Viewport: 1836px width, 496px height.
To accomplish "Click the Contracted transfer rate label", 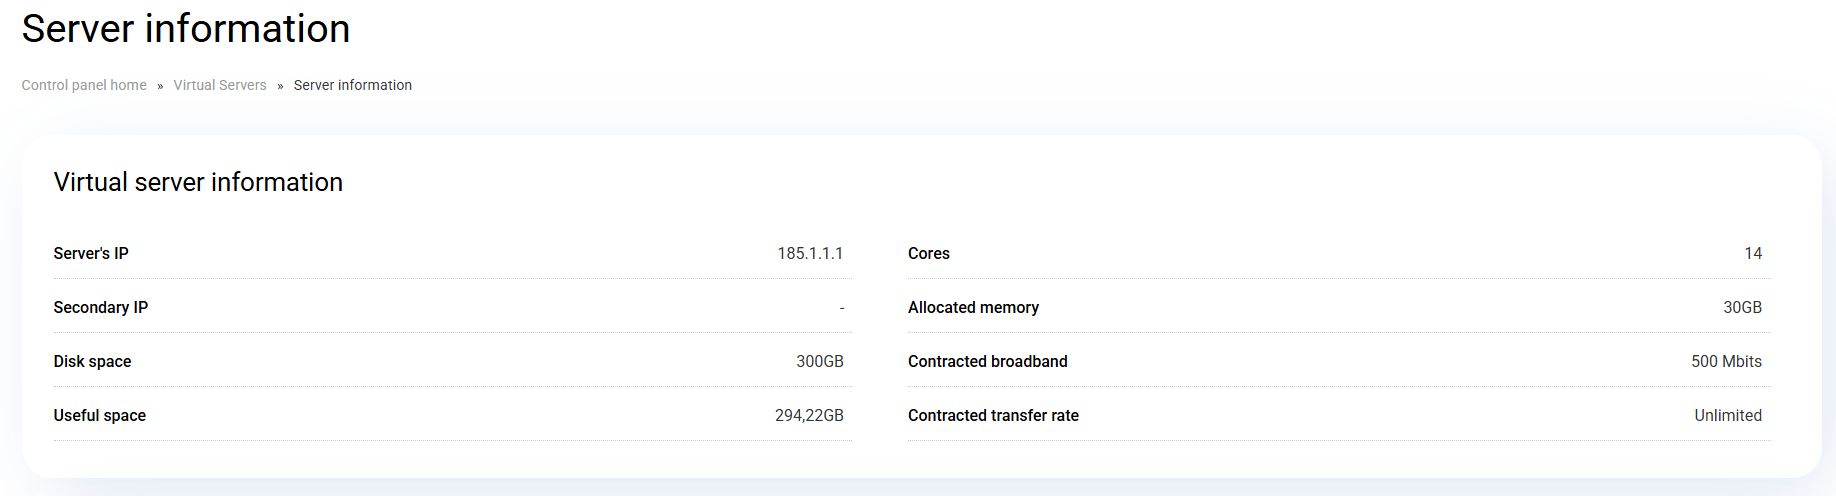I will coord(993,416).
